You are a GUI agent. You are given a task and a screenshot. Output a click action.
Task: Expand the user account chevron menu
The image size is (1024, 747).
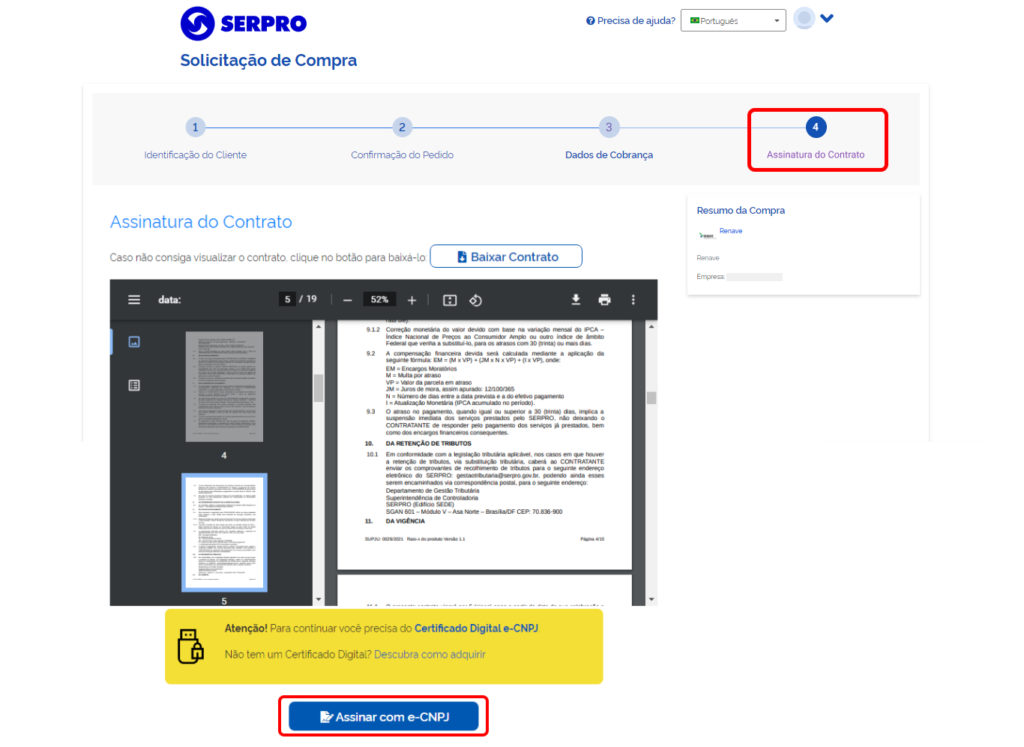click(x=827, y=18)
